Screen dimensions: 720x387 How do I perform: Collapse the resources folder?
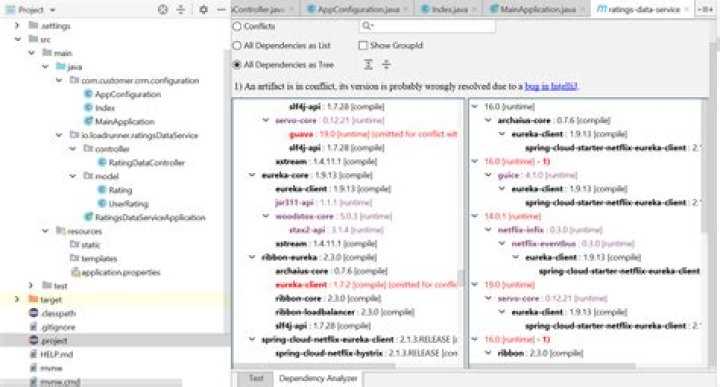(45, 231)
